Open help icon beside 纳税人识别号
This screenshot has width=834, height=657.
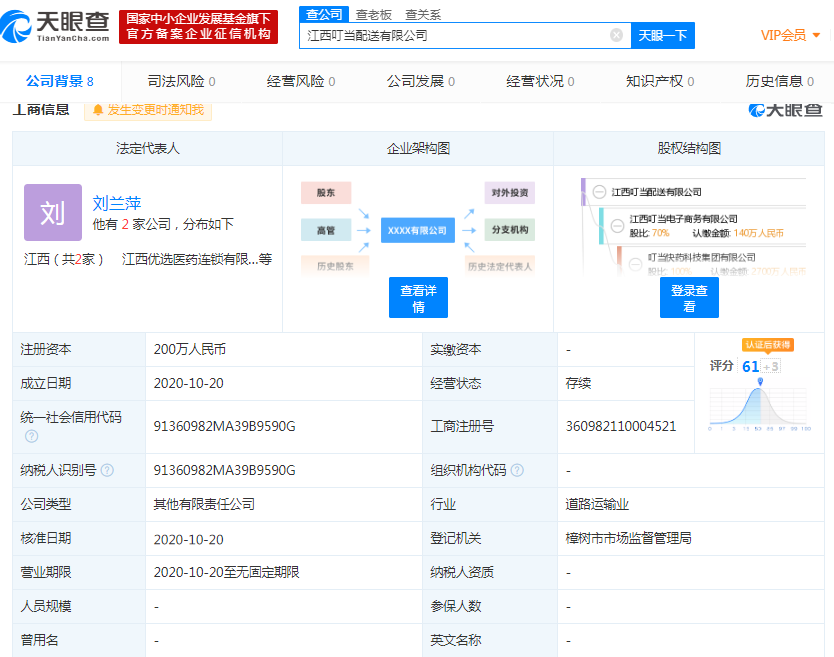107,470
